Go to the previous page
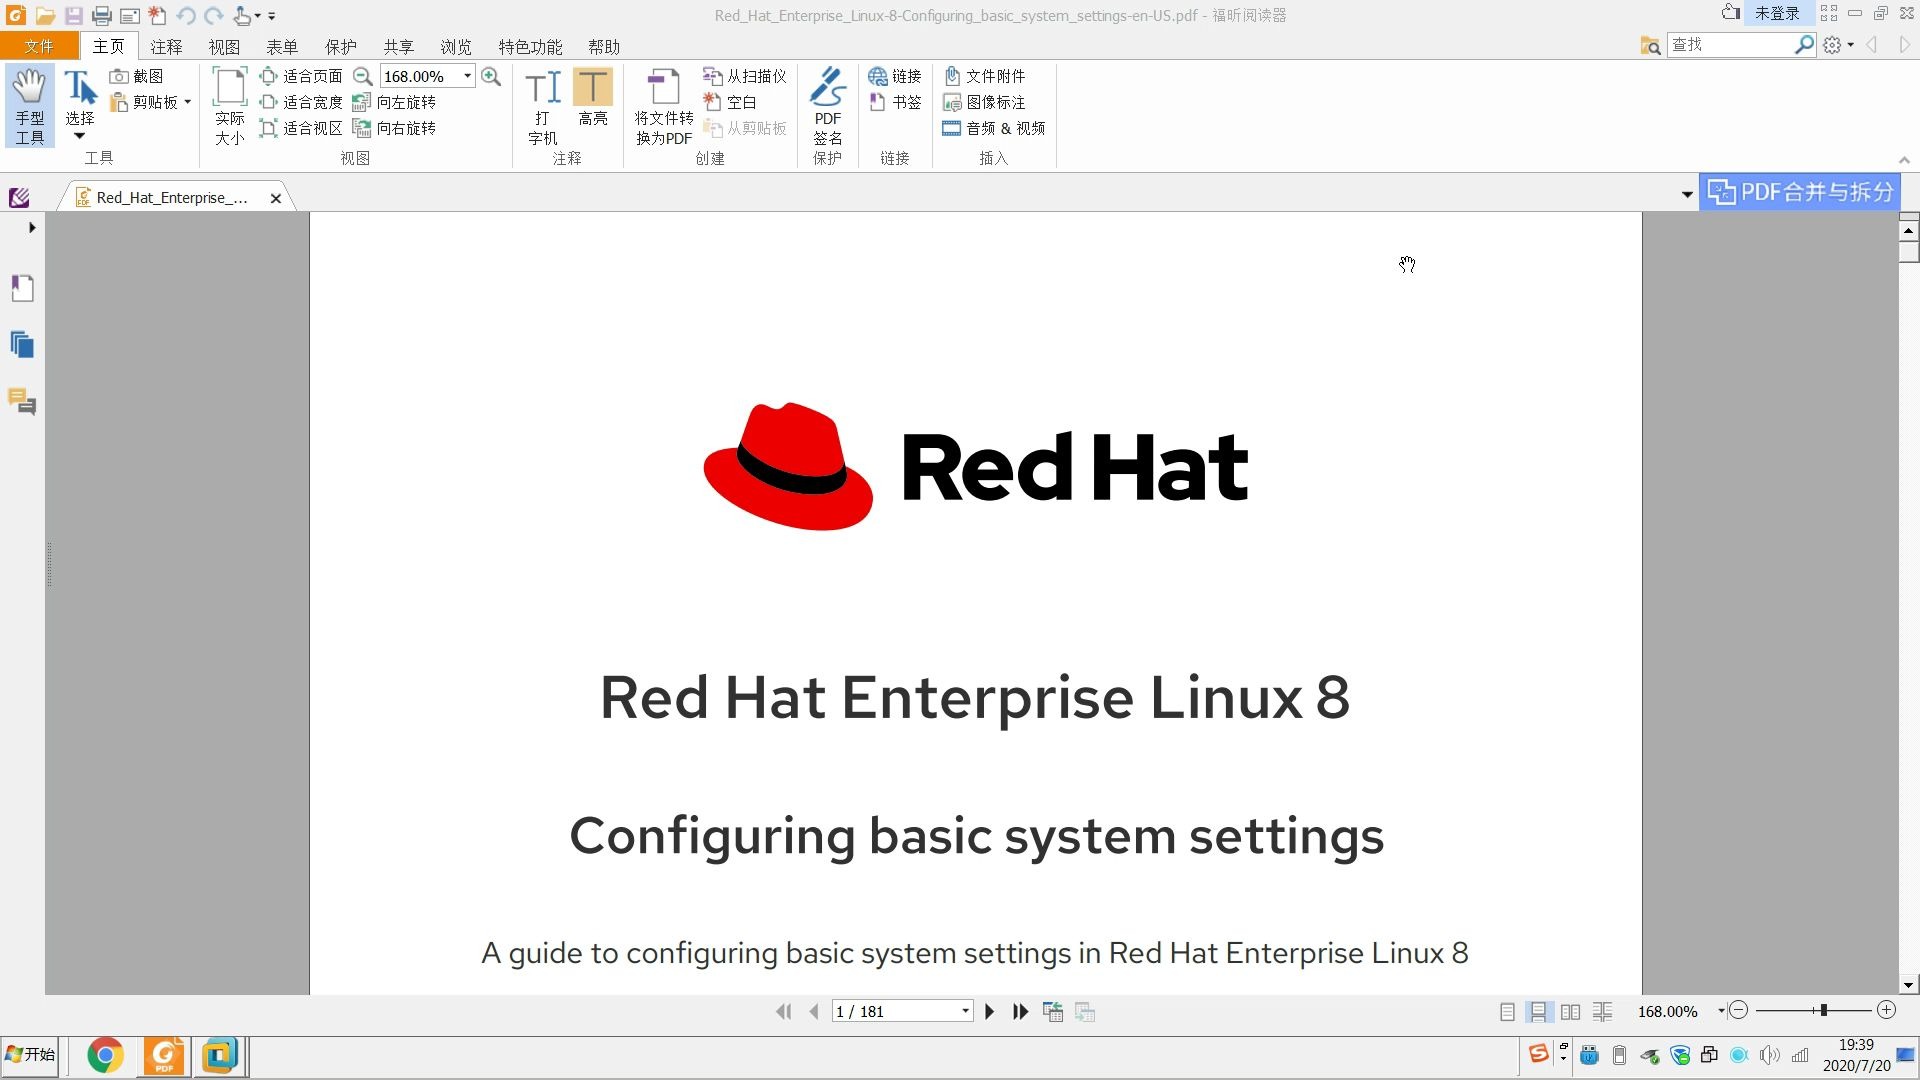This screenshot has width=1920, height=1080. [814, 1012]
